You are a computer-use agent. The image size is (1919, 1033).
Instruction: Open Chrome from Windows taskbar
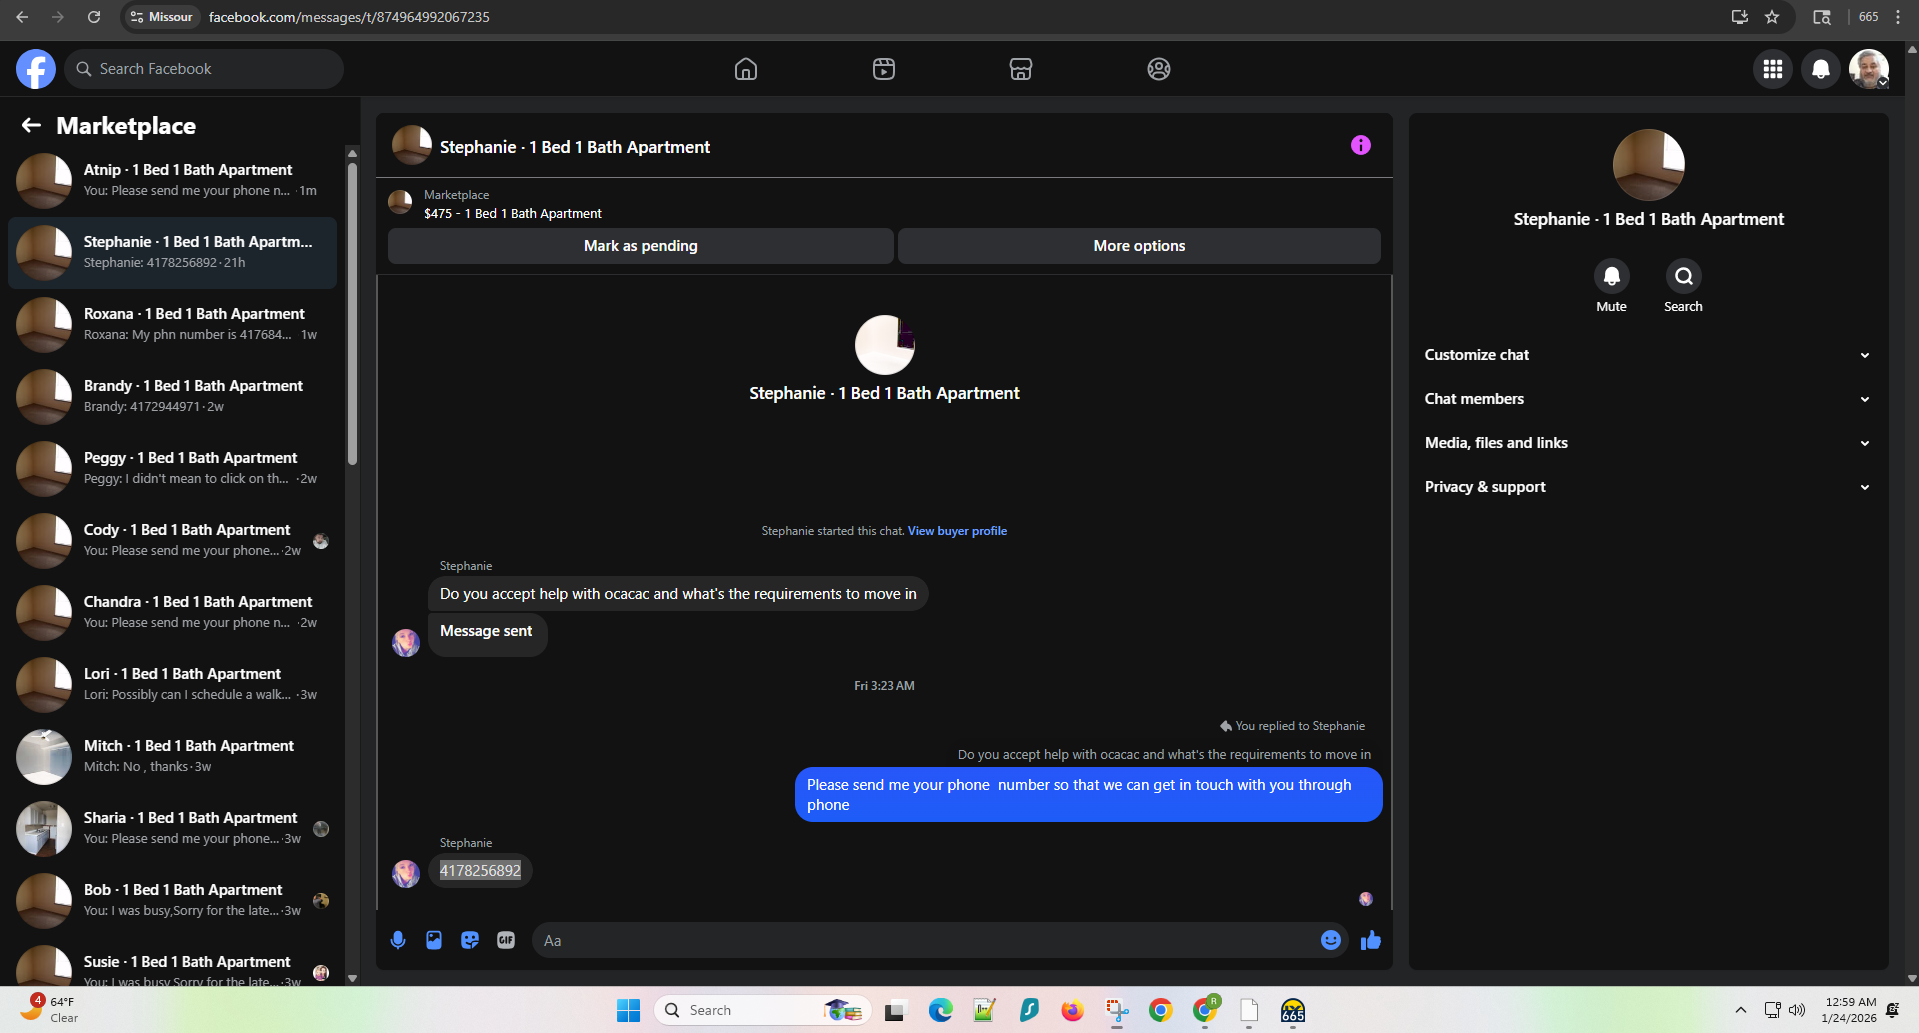[x=1160, y=1010]
